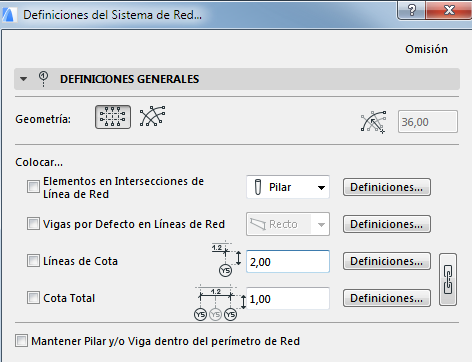The width and height of the screenshot is (472, 362).
Task: Click the 2,00 dimension line field
Action: [x=288, y=261]
